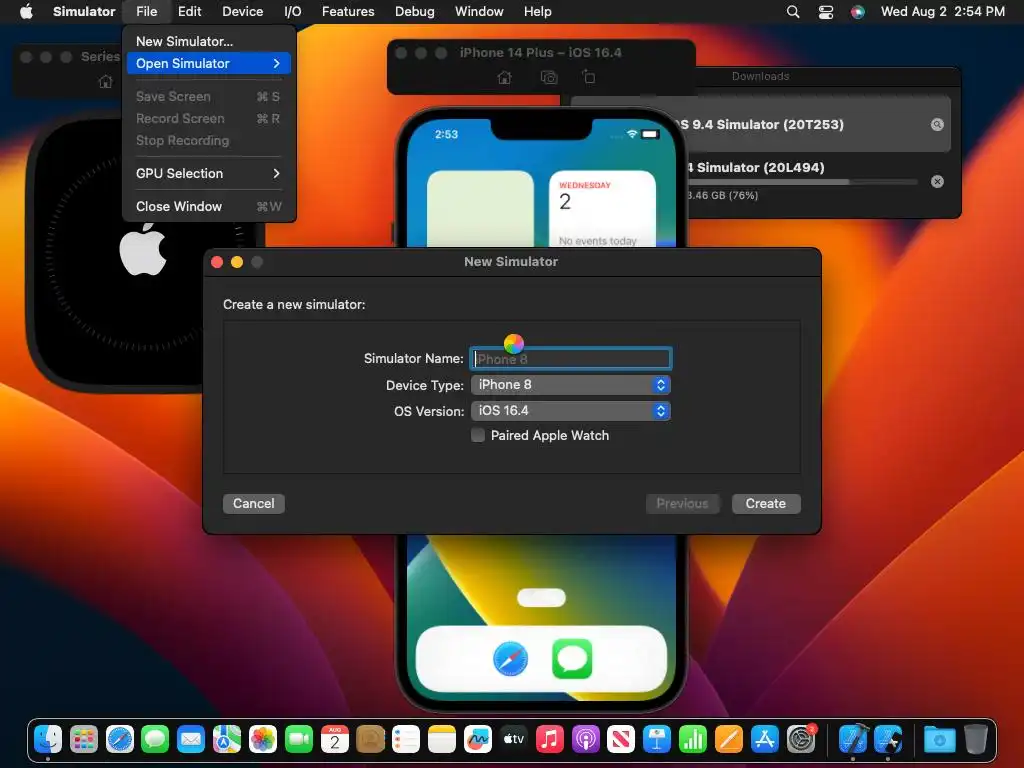Open Finder from the Dock
Image resolution: width=1024 pixels, height=768 pixels.
click(x=48, y=739)
